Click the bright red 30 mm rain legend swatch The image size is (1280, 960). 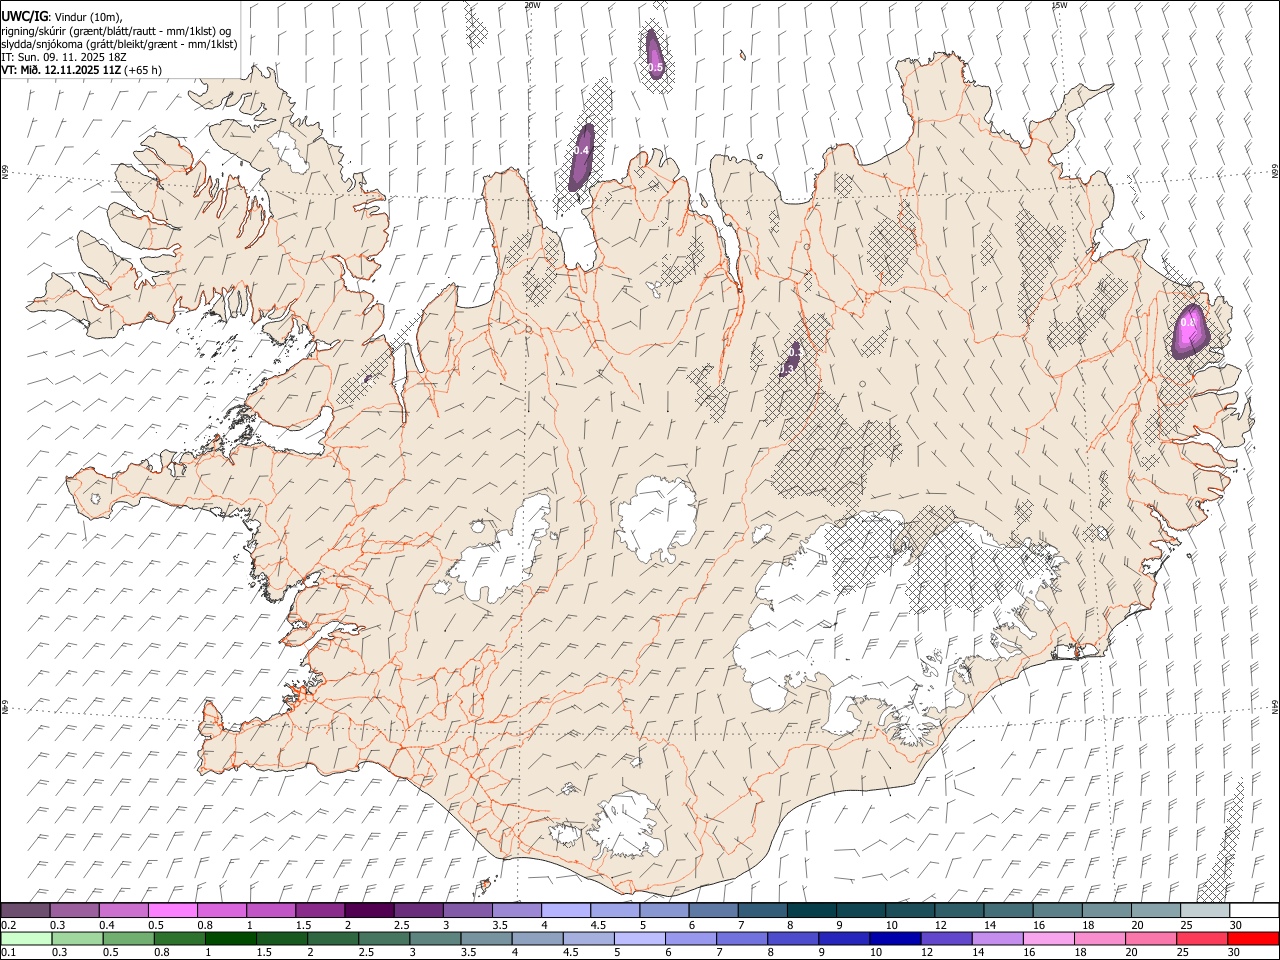pyautogui.click(x=1253, y=939)
